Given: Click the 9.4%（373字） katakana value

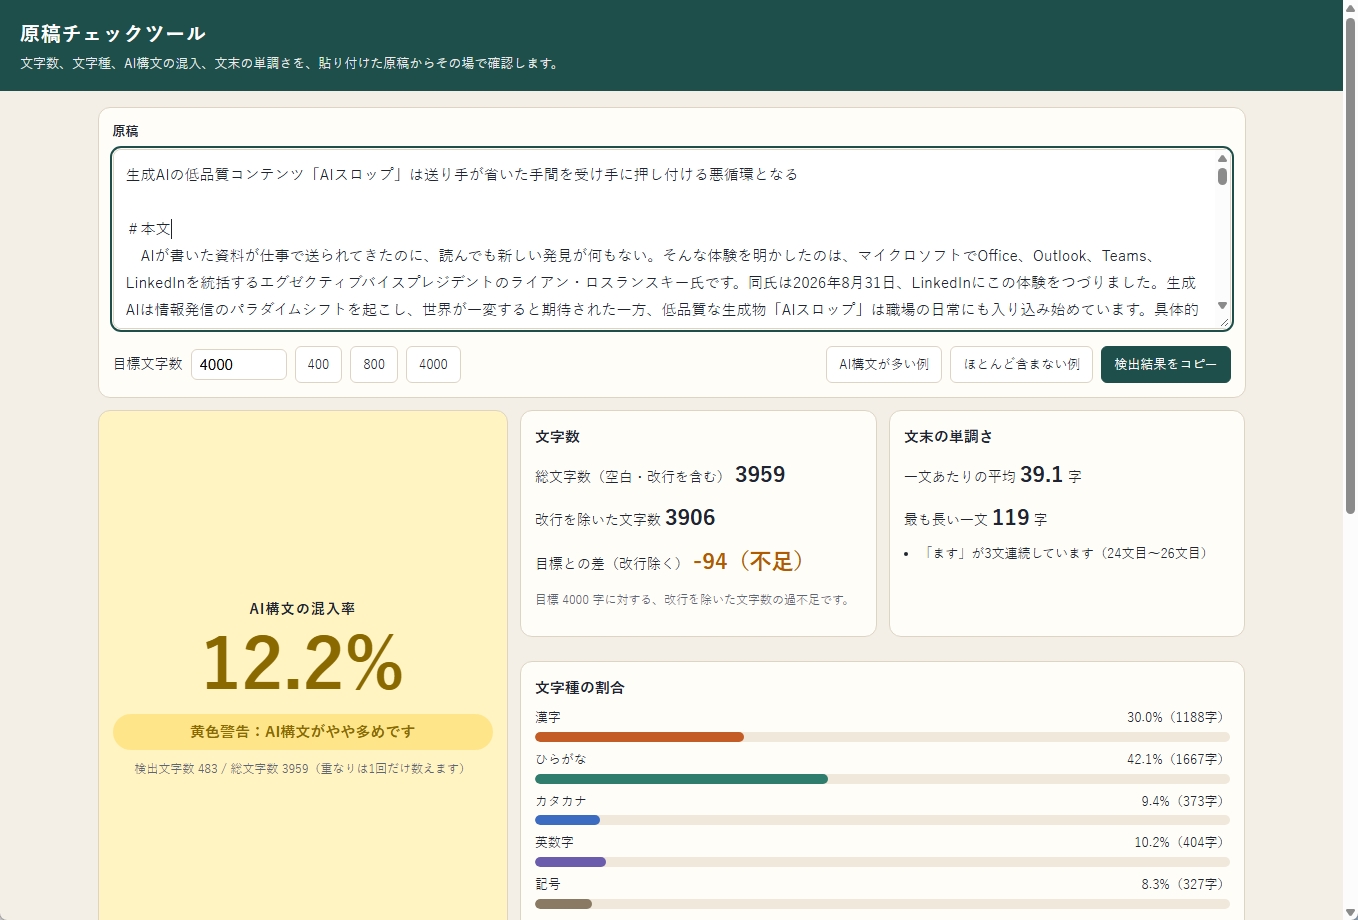Looking at the screenshot, I should 1185,801.
